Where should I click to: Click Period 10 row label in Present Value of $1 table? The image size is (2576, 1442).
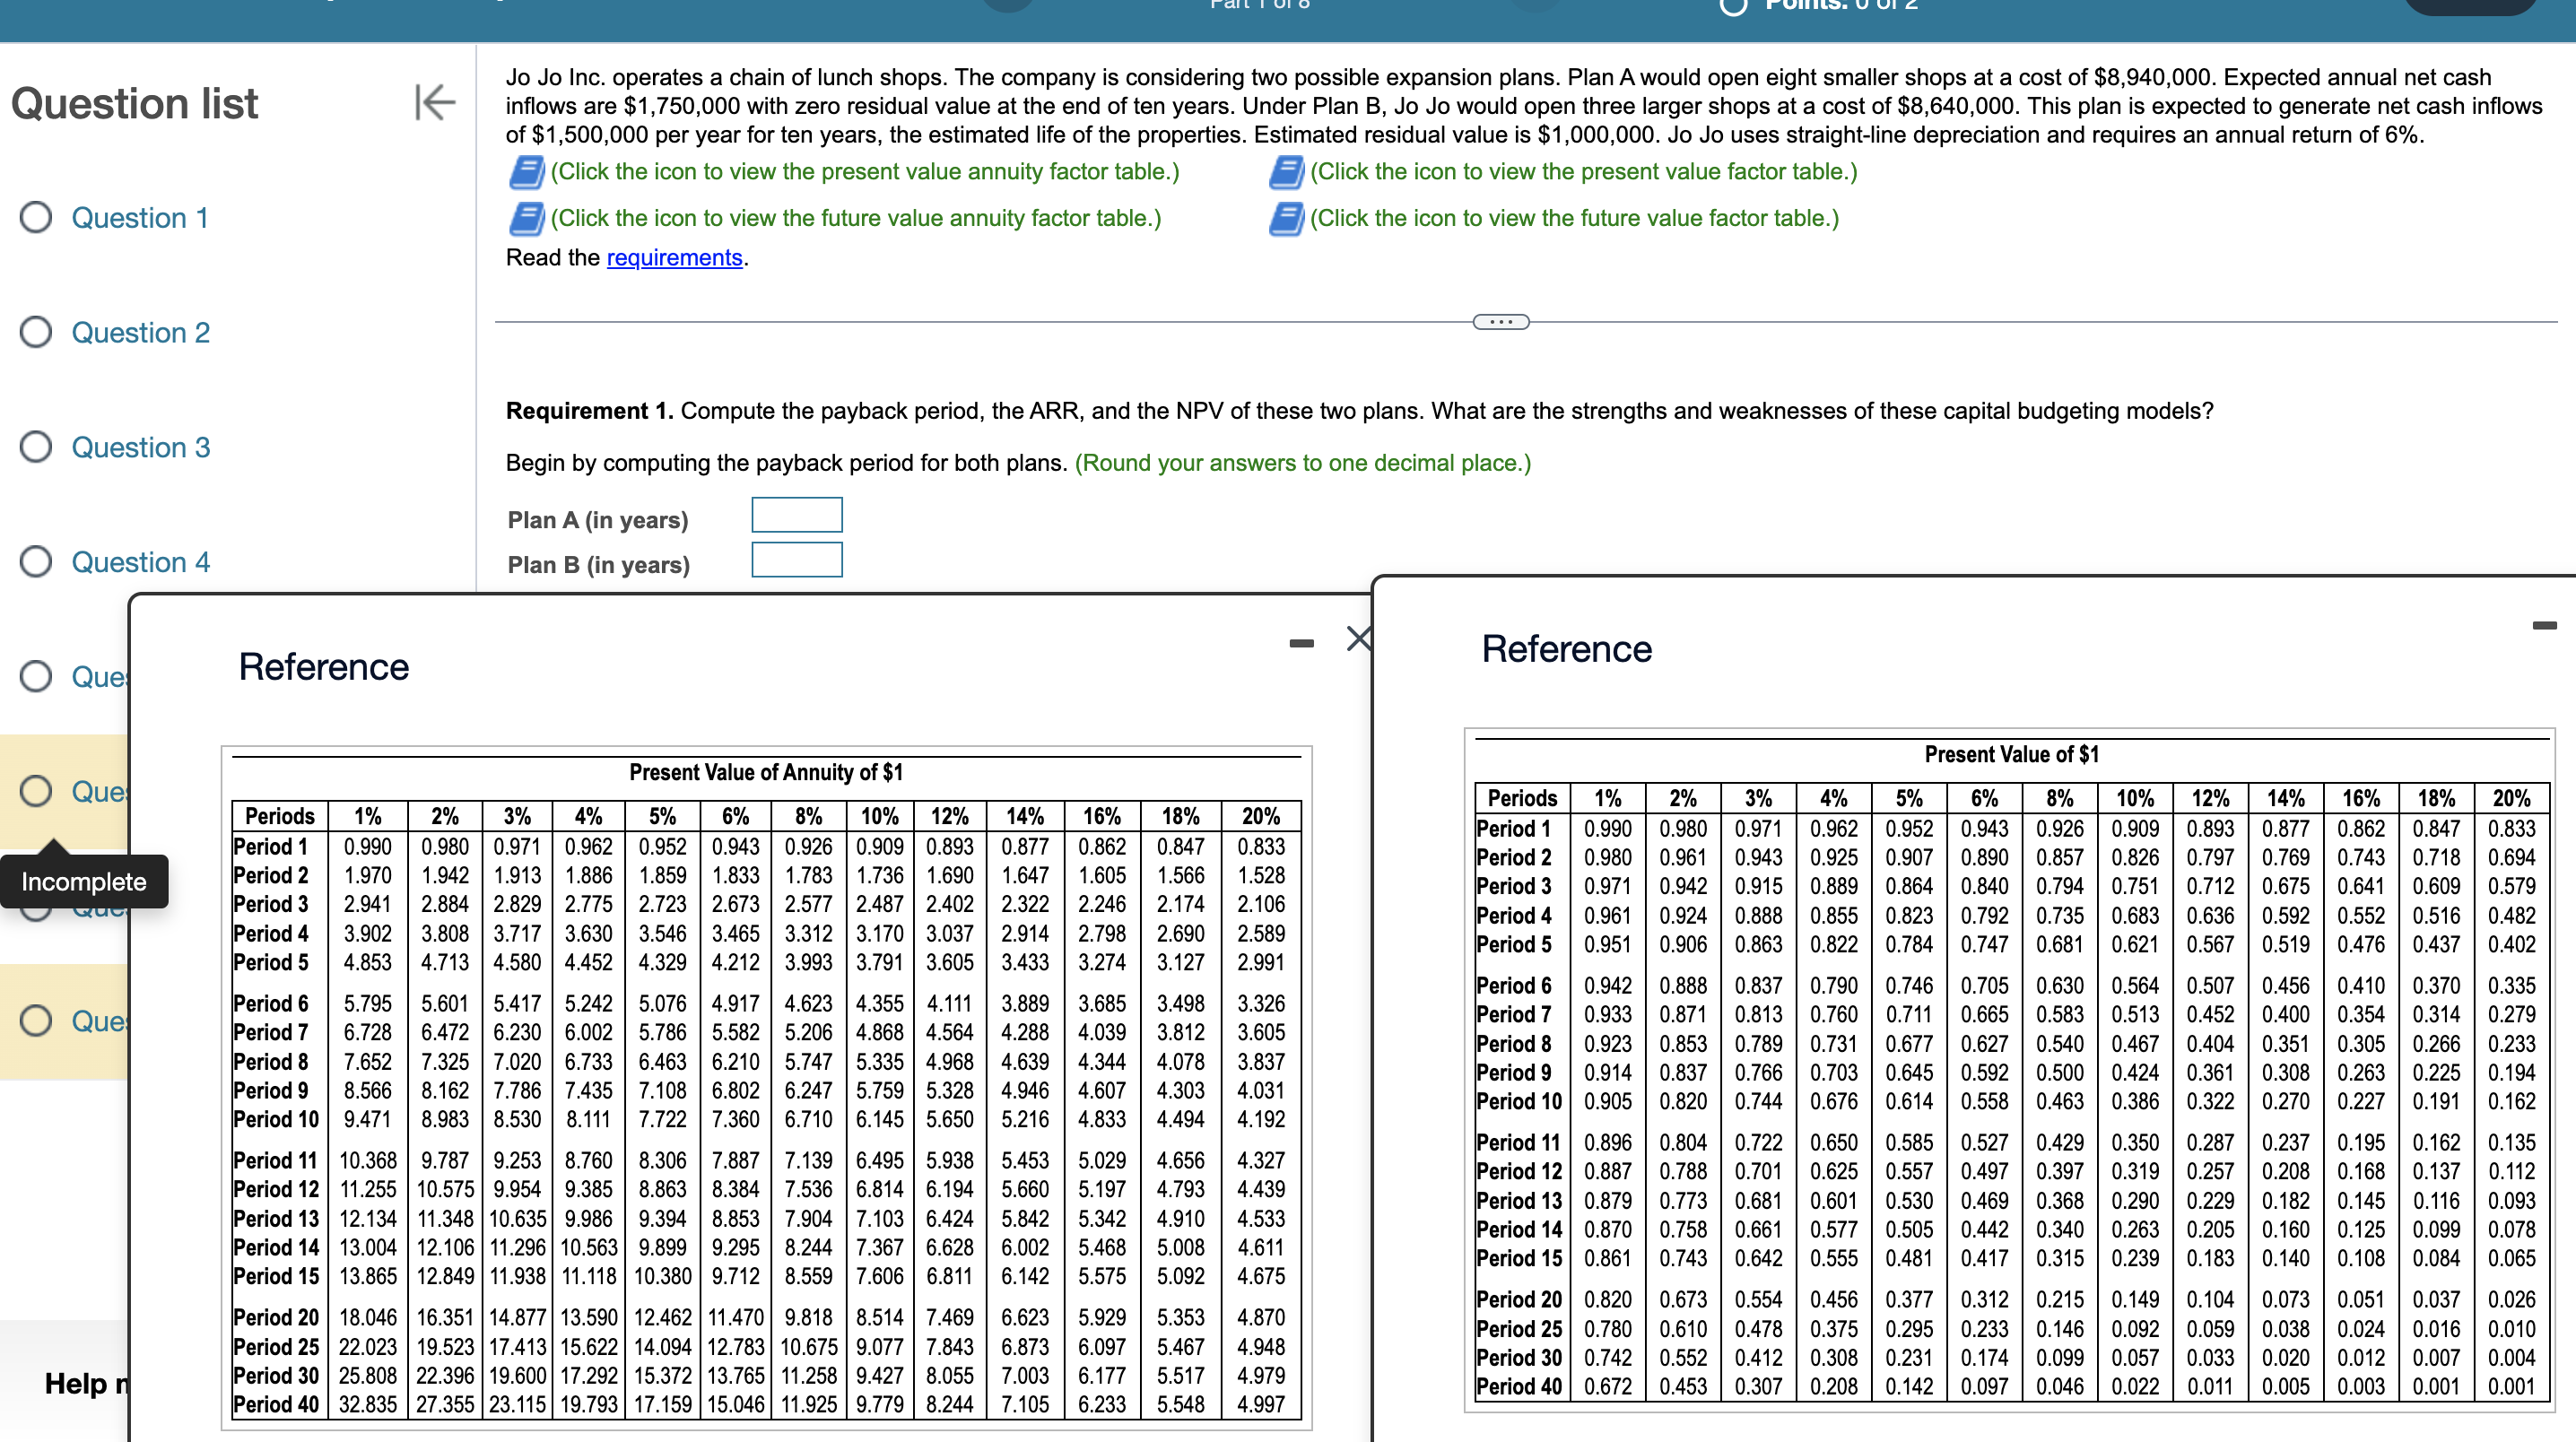click(x=1519, y=1101)
